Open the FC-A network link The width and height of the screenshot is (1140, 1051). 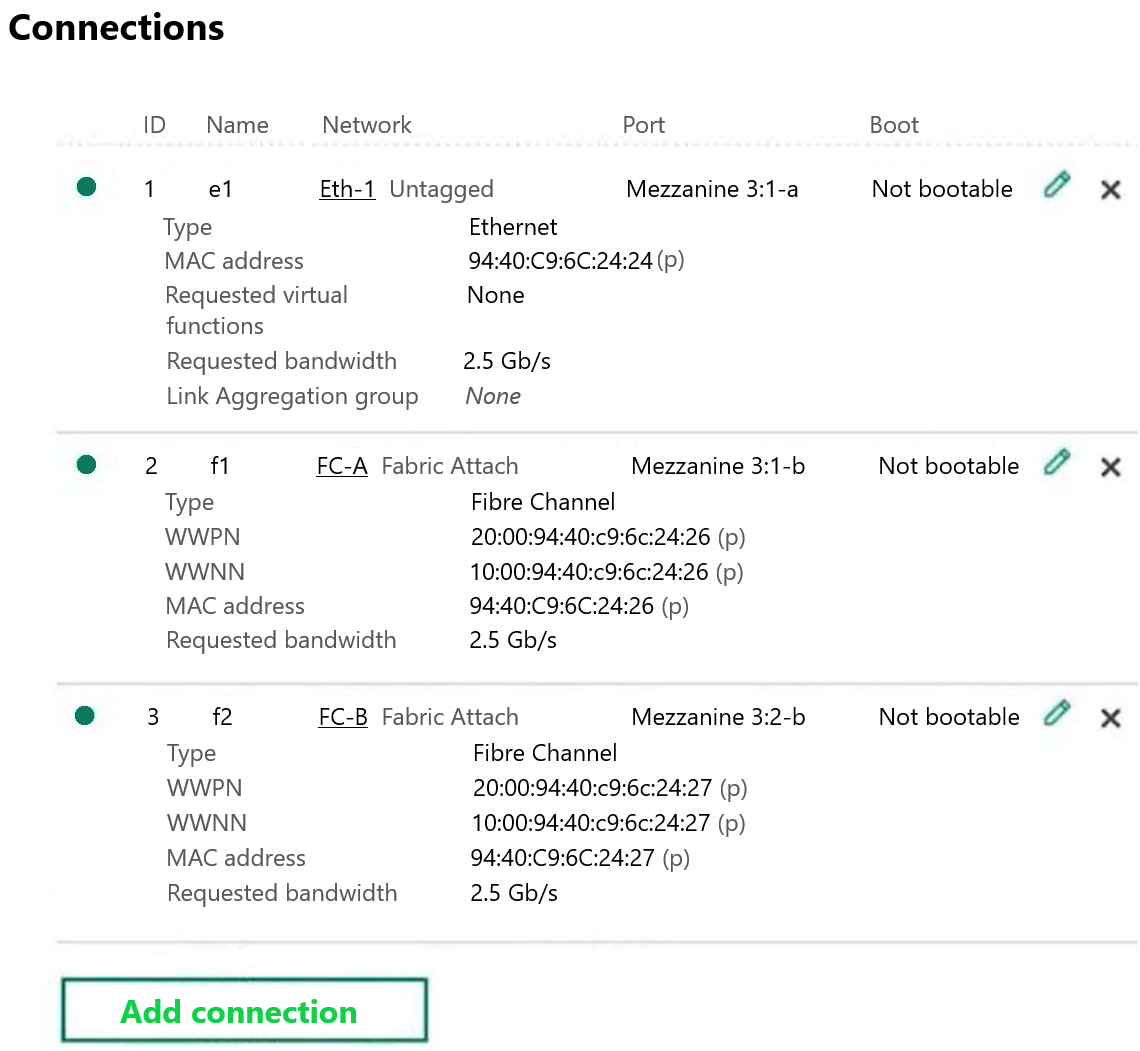(342, 466)
